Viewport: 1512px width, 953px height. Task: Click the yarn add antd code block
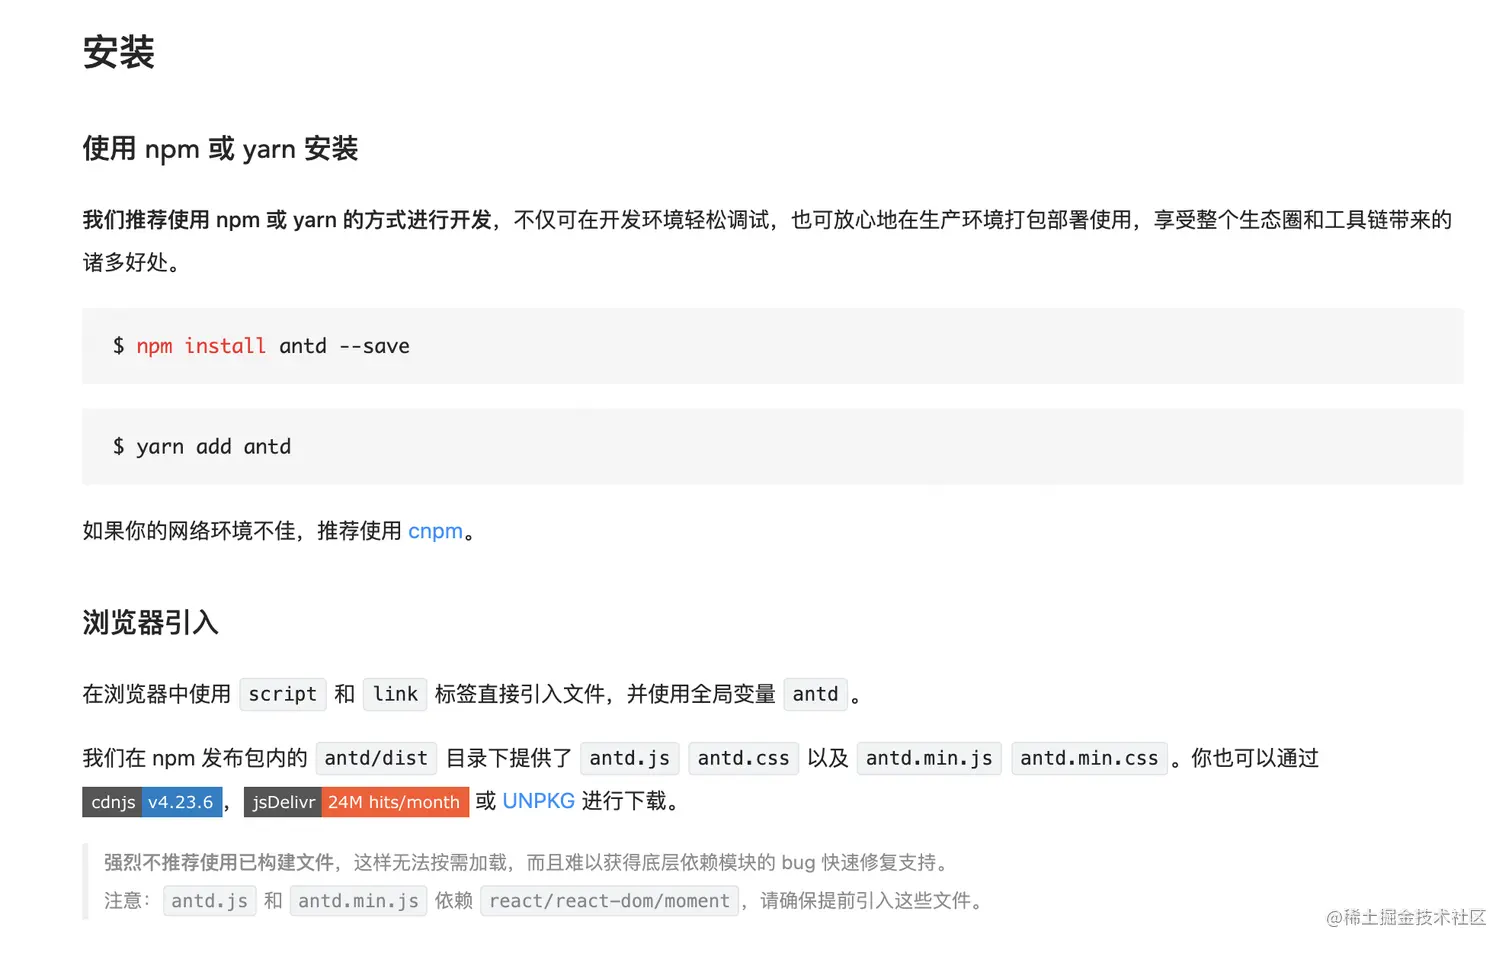(772, 447)
